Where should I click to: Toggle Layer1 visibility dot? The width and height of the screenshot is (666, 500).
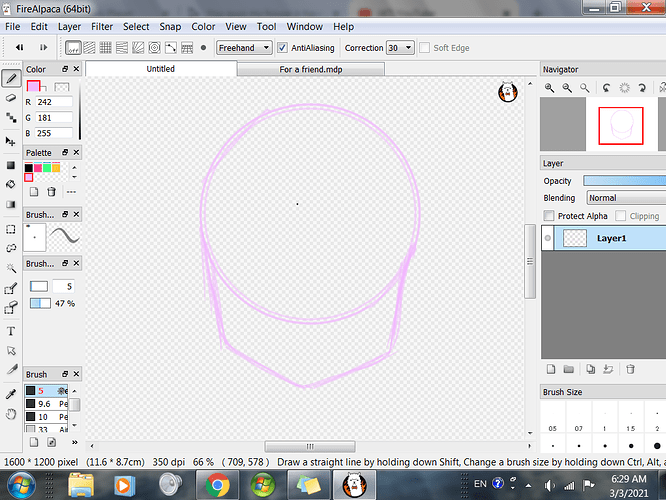pyautogui.click(x=548, y=238)
